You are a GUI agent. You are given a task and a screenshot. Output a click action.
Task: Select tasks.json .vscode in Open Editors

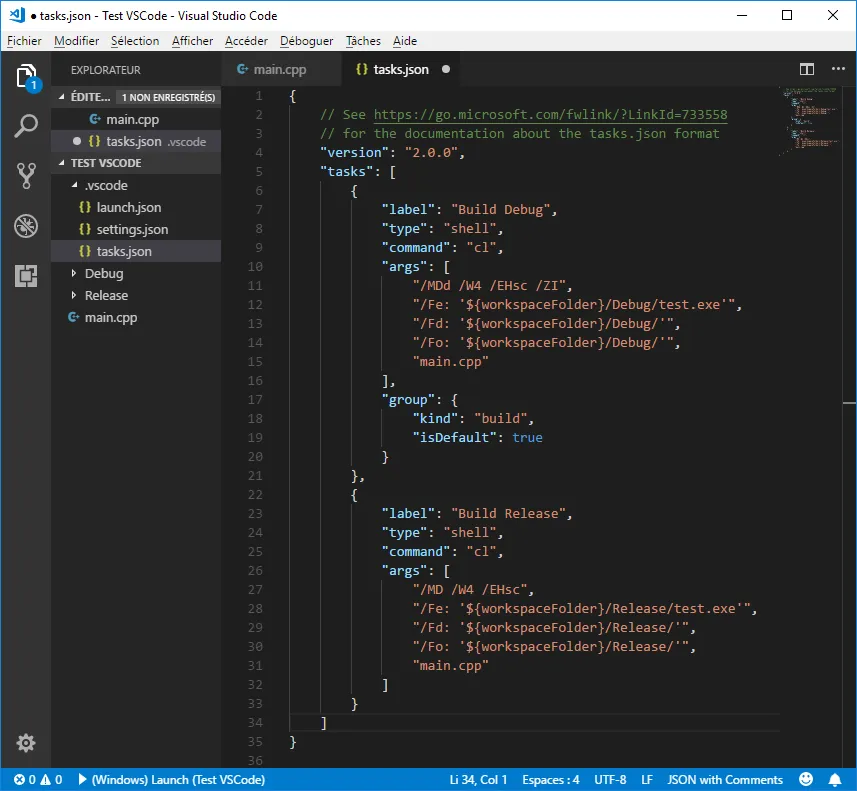[x=136, y=142]
